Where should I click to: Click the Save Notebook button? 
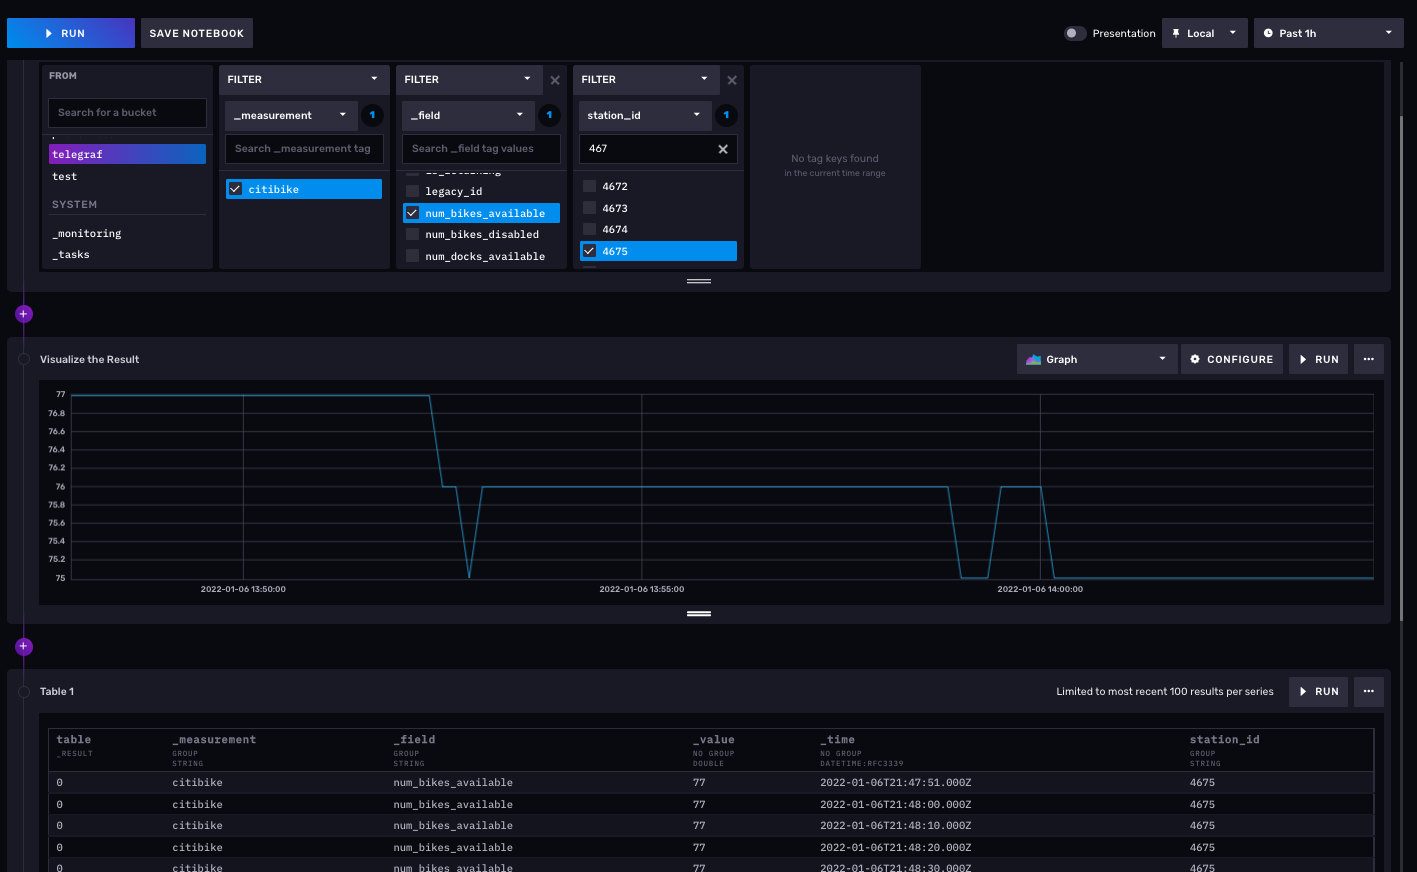point(196,33)
